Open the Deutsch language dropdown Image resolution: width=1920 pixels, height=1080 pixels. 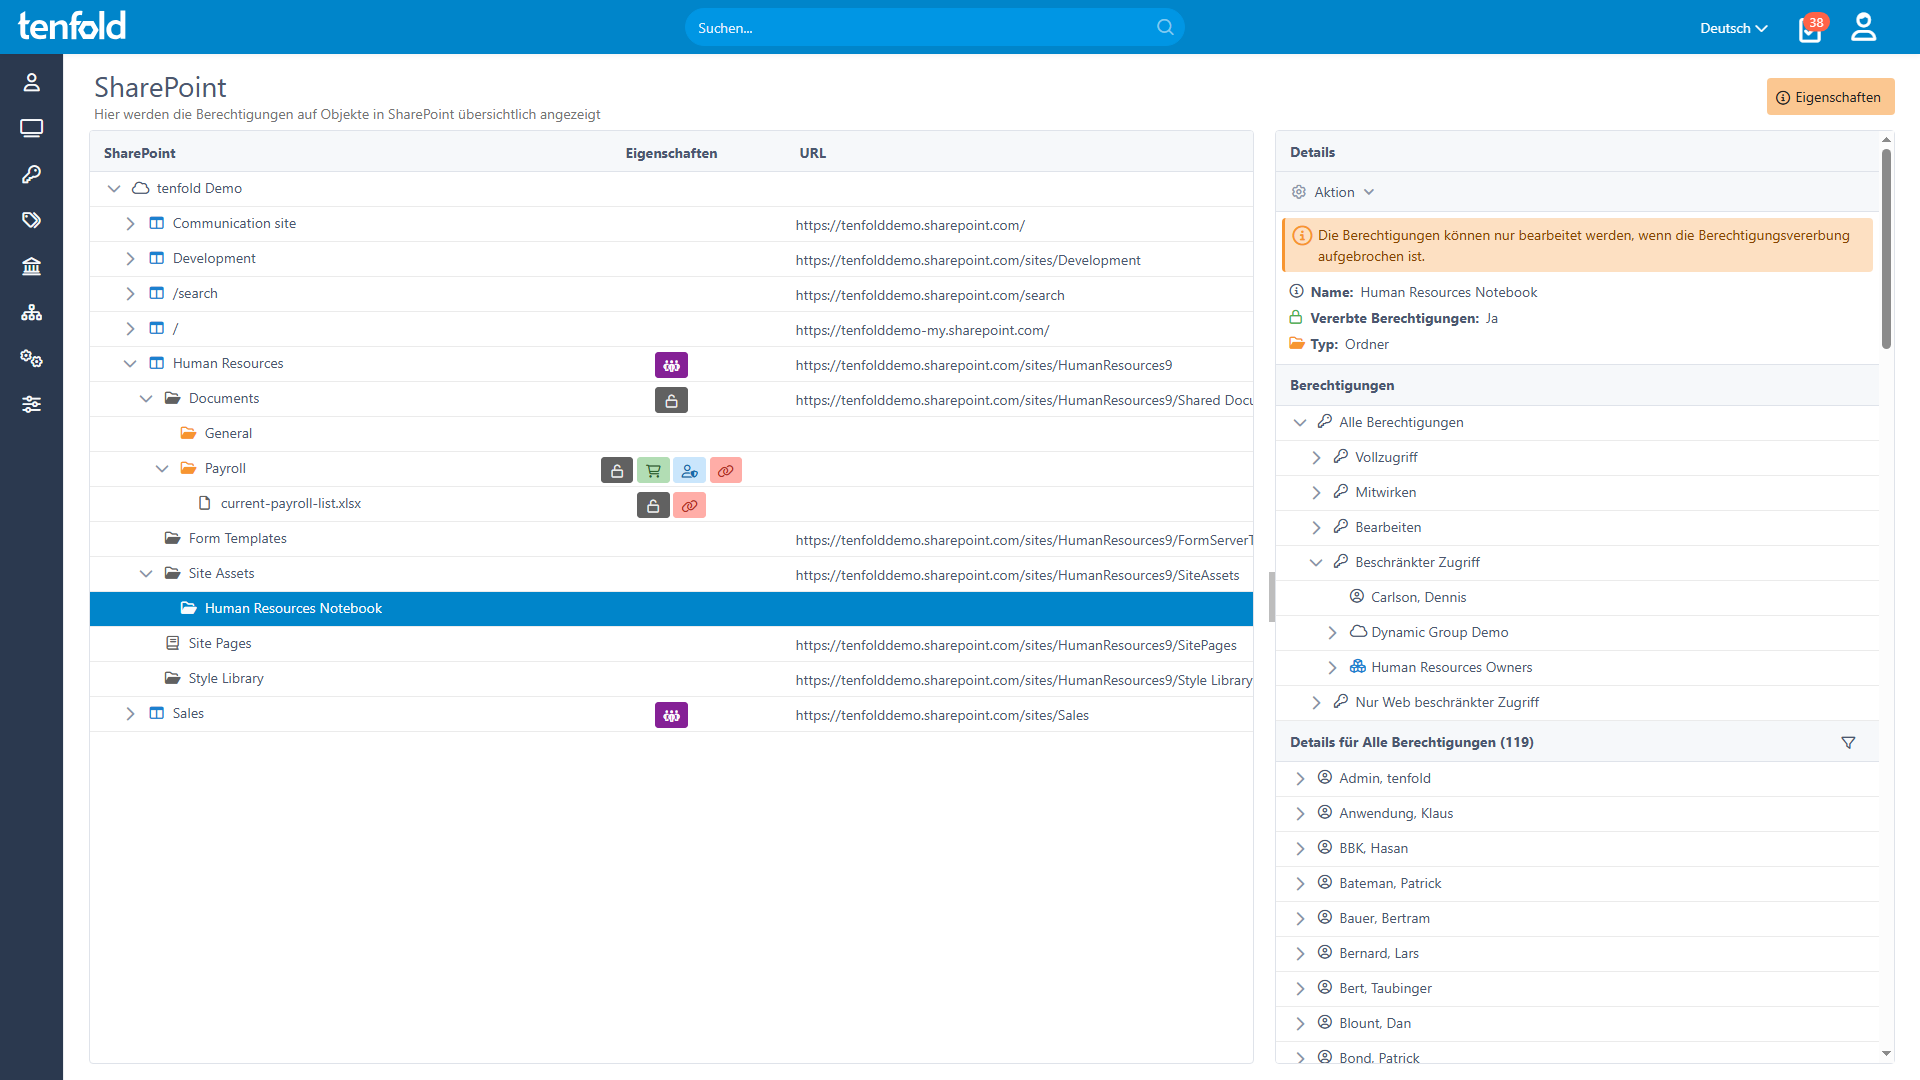[x=1733, y=28]
